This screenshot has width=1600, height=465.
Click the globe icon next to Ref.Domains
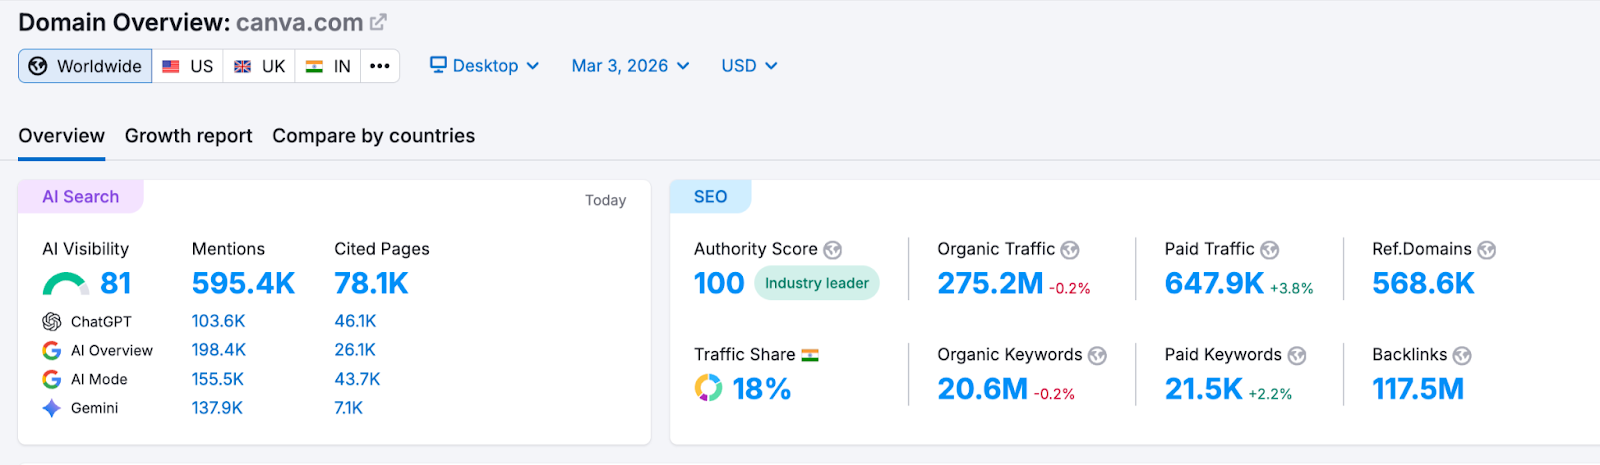point(1487,250)
